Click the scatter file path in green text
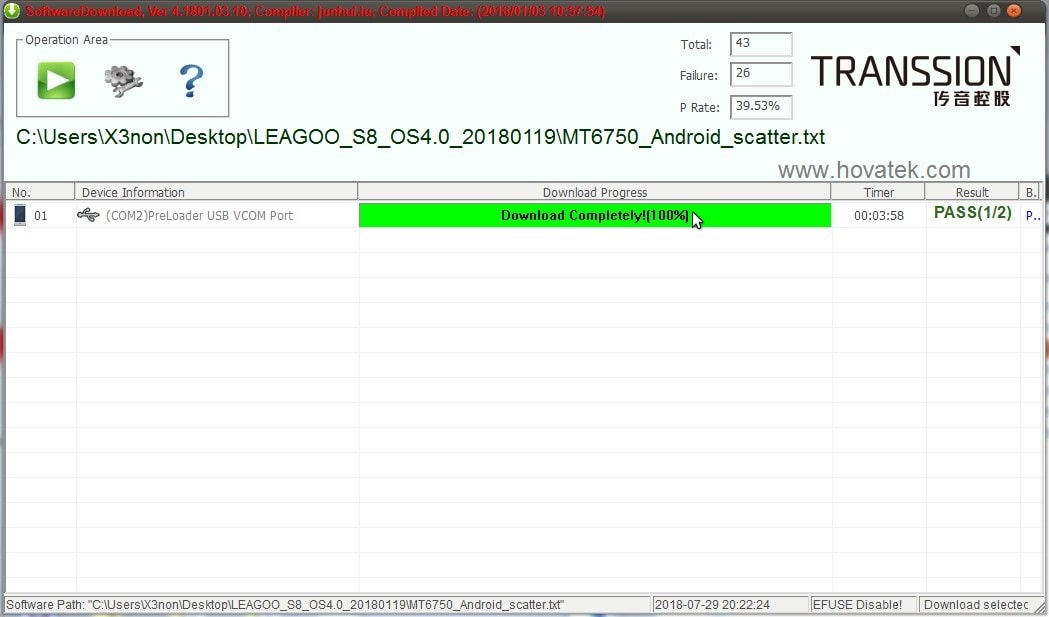Screen dimensions: 1049x617 [x=420, y=137]
